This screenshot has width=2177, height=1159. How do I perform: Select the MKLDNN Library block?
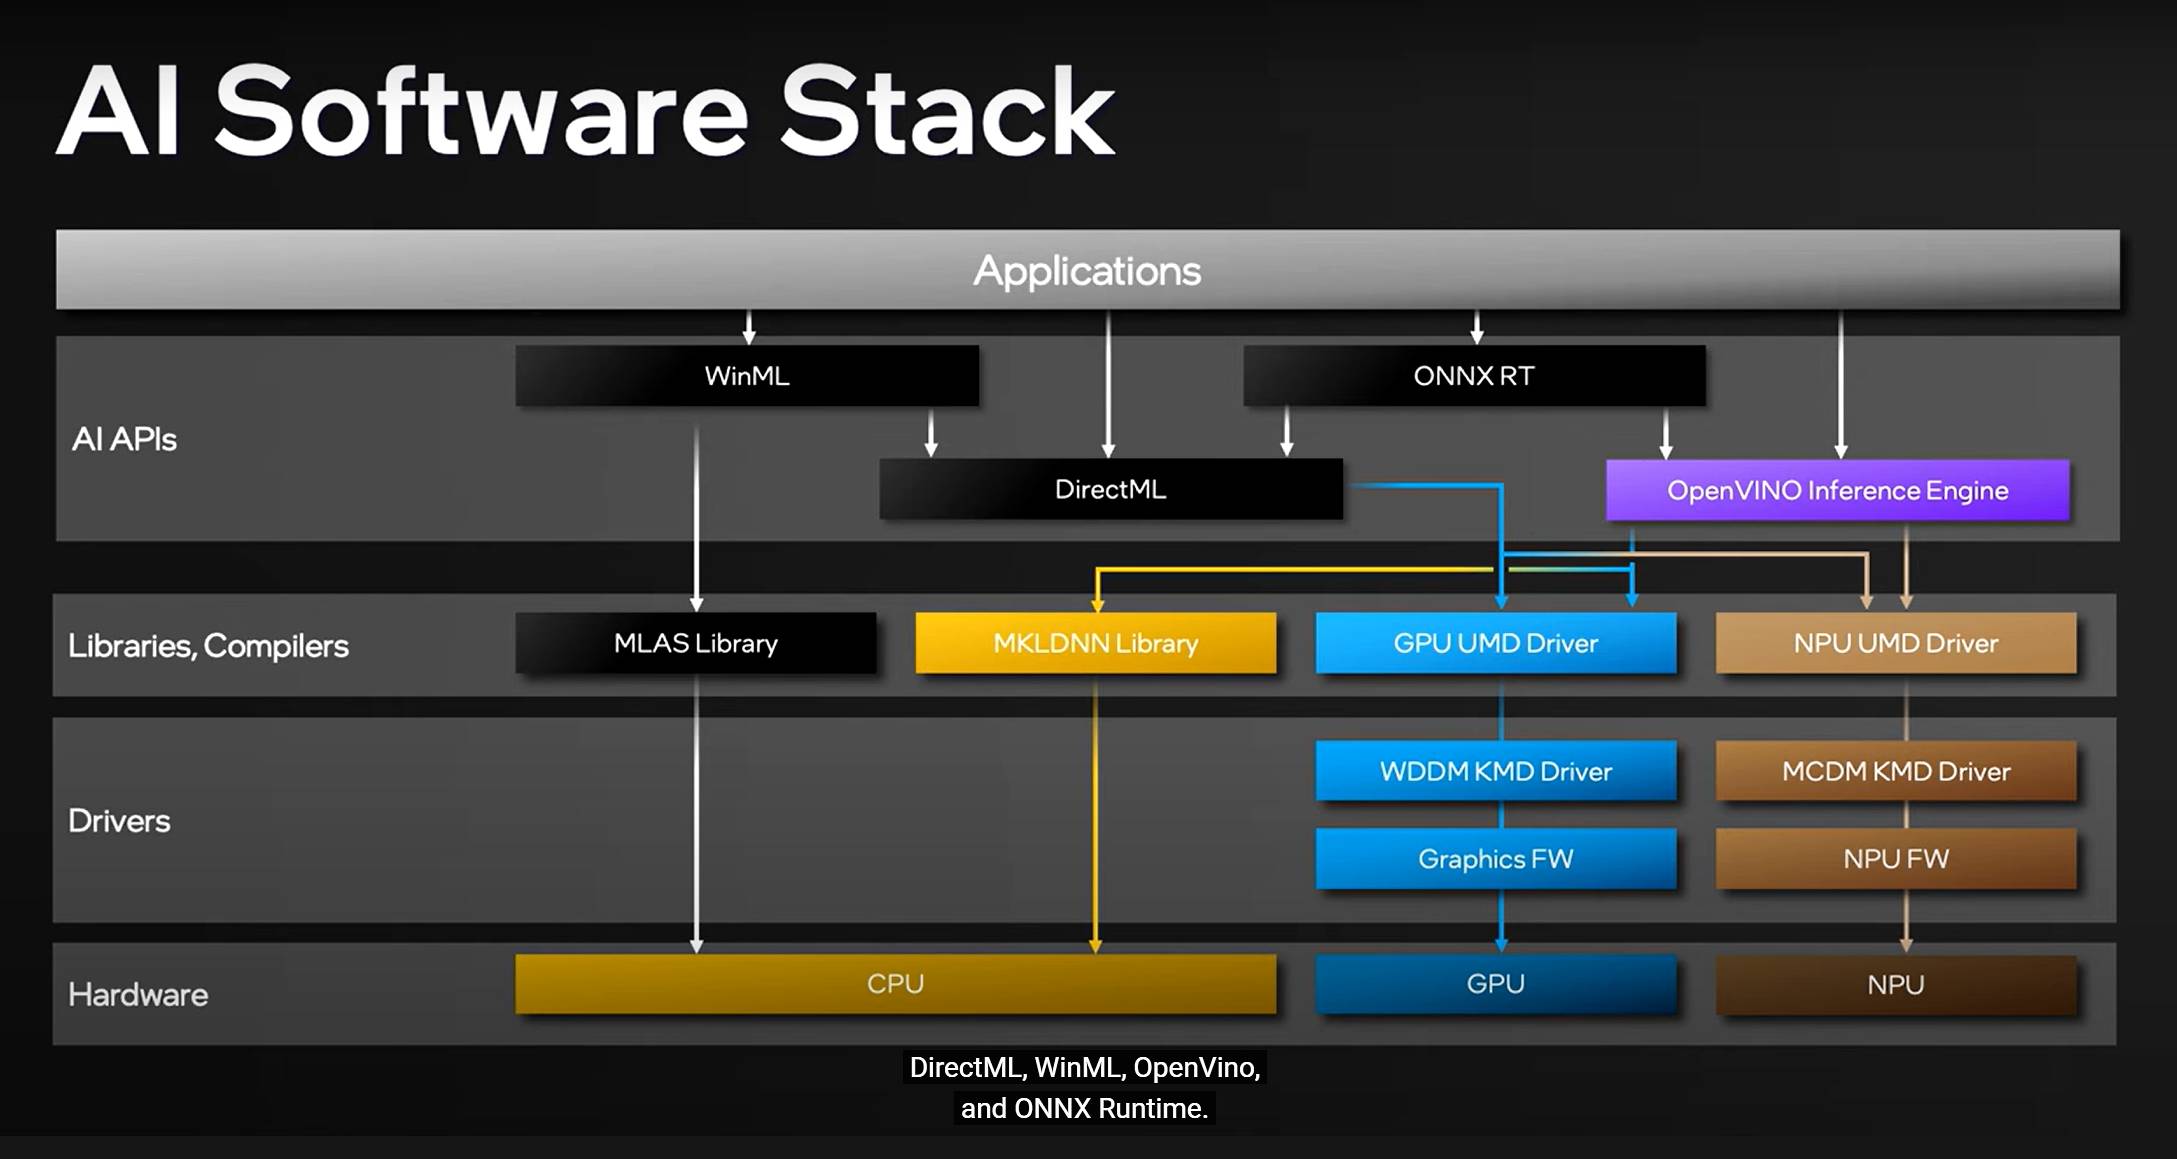pyautogui.click(x=1096, y=643)
